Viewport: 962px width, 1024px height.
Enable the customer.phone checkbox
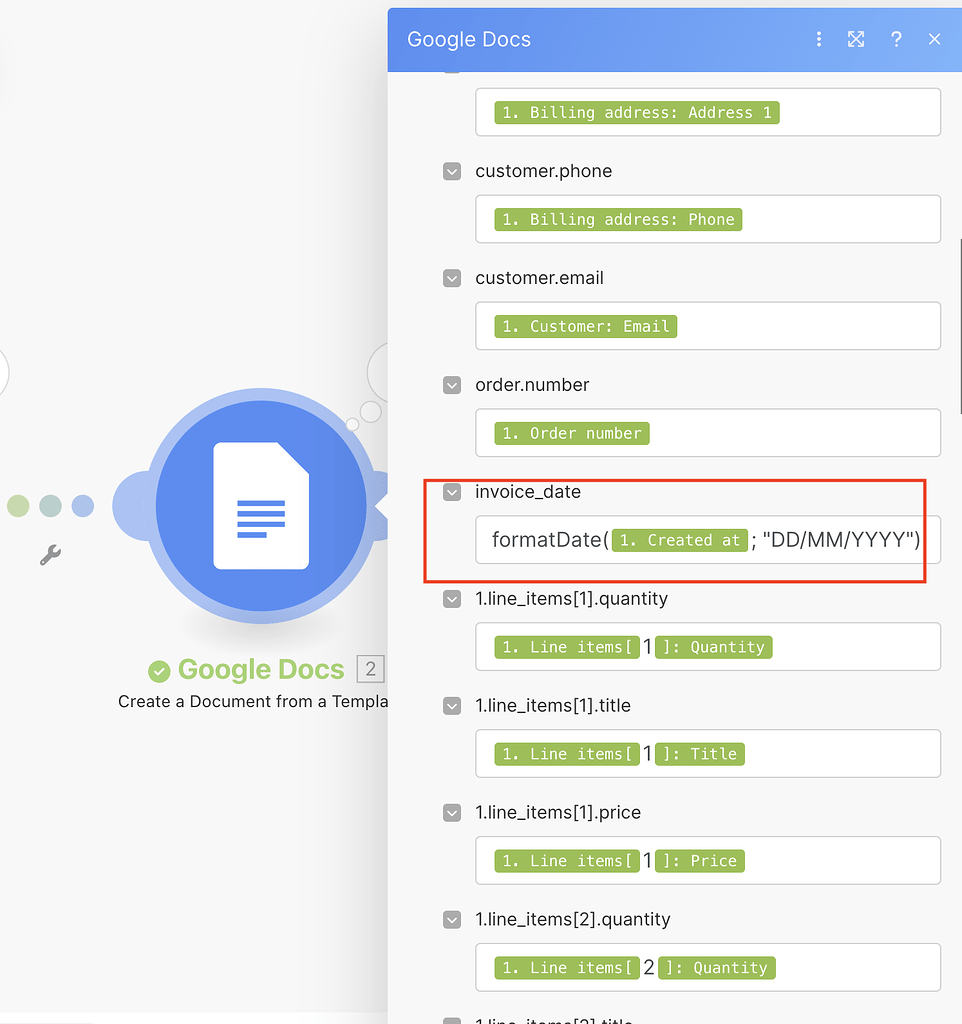[451, 171]
